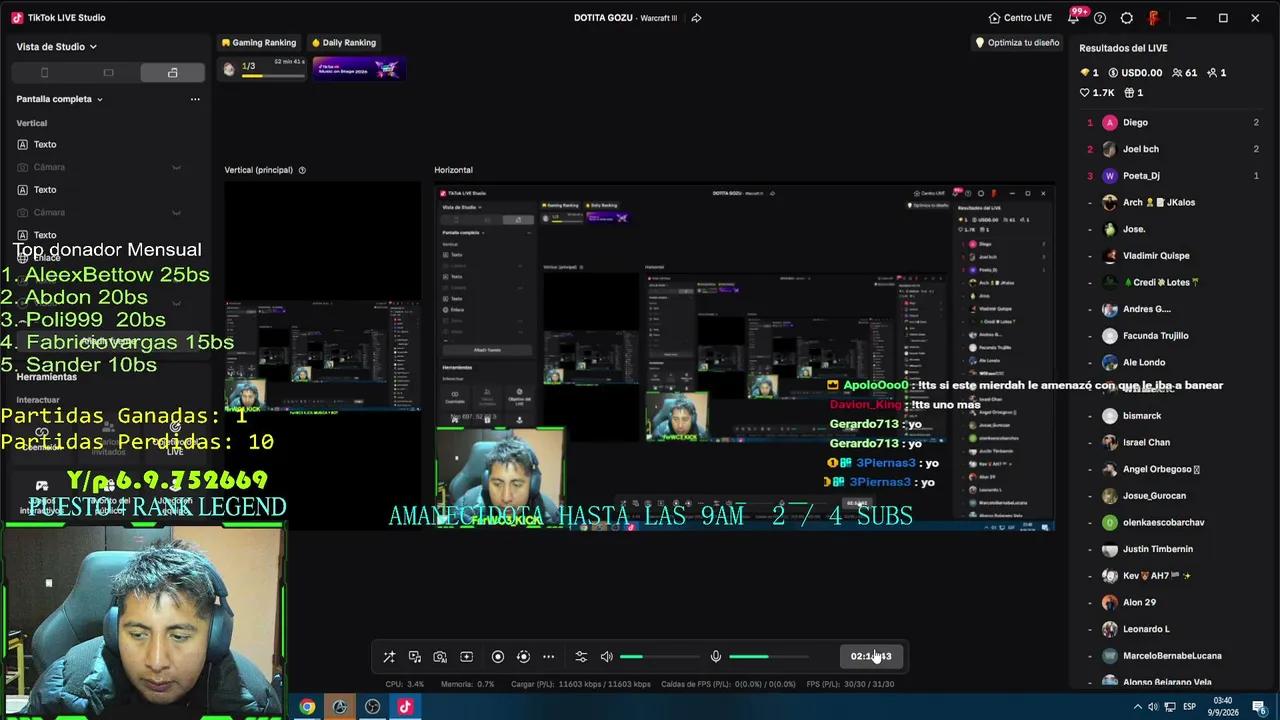Click Optimiza tu diseño tip
Viewport: 1280px width, 720px height.
click(x=1017, y=43)
